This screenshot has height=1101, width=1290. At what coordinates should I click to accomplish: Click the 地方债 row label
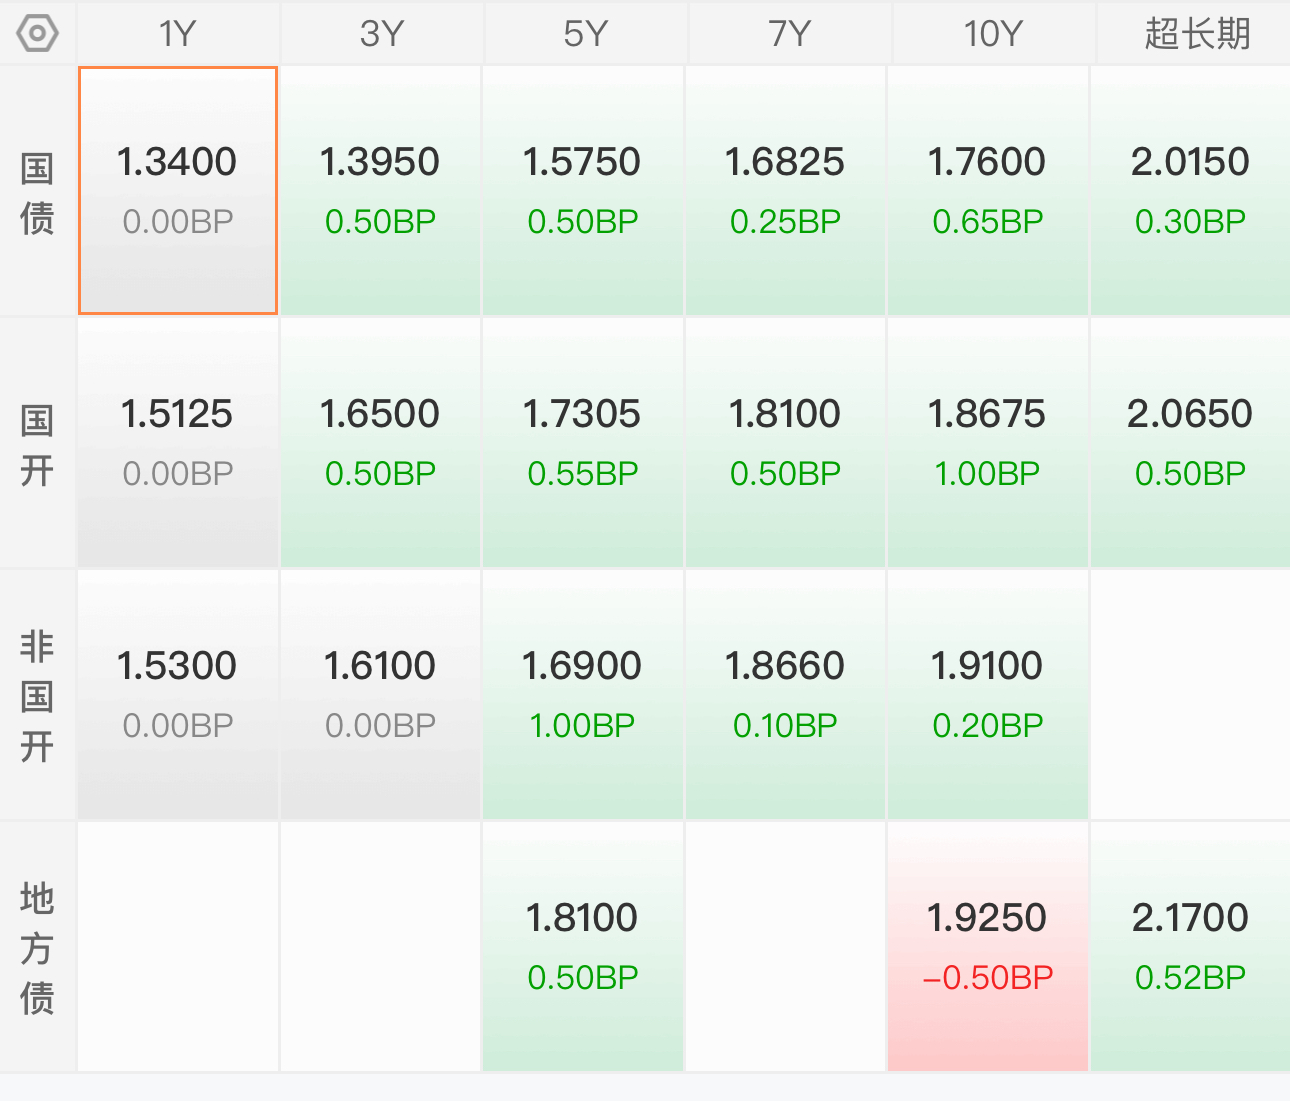point(37,948)
